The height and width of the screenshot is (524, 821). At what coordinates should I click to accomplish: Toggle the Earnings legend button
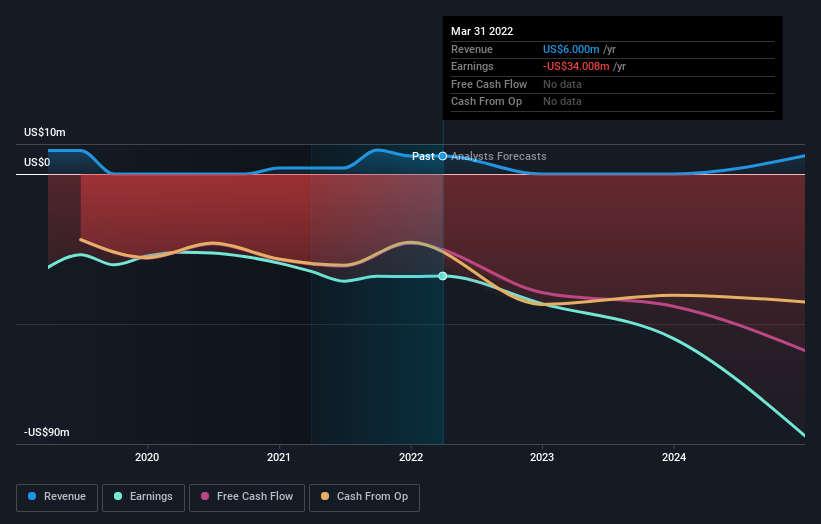click(143, 497)
